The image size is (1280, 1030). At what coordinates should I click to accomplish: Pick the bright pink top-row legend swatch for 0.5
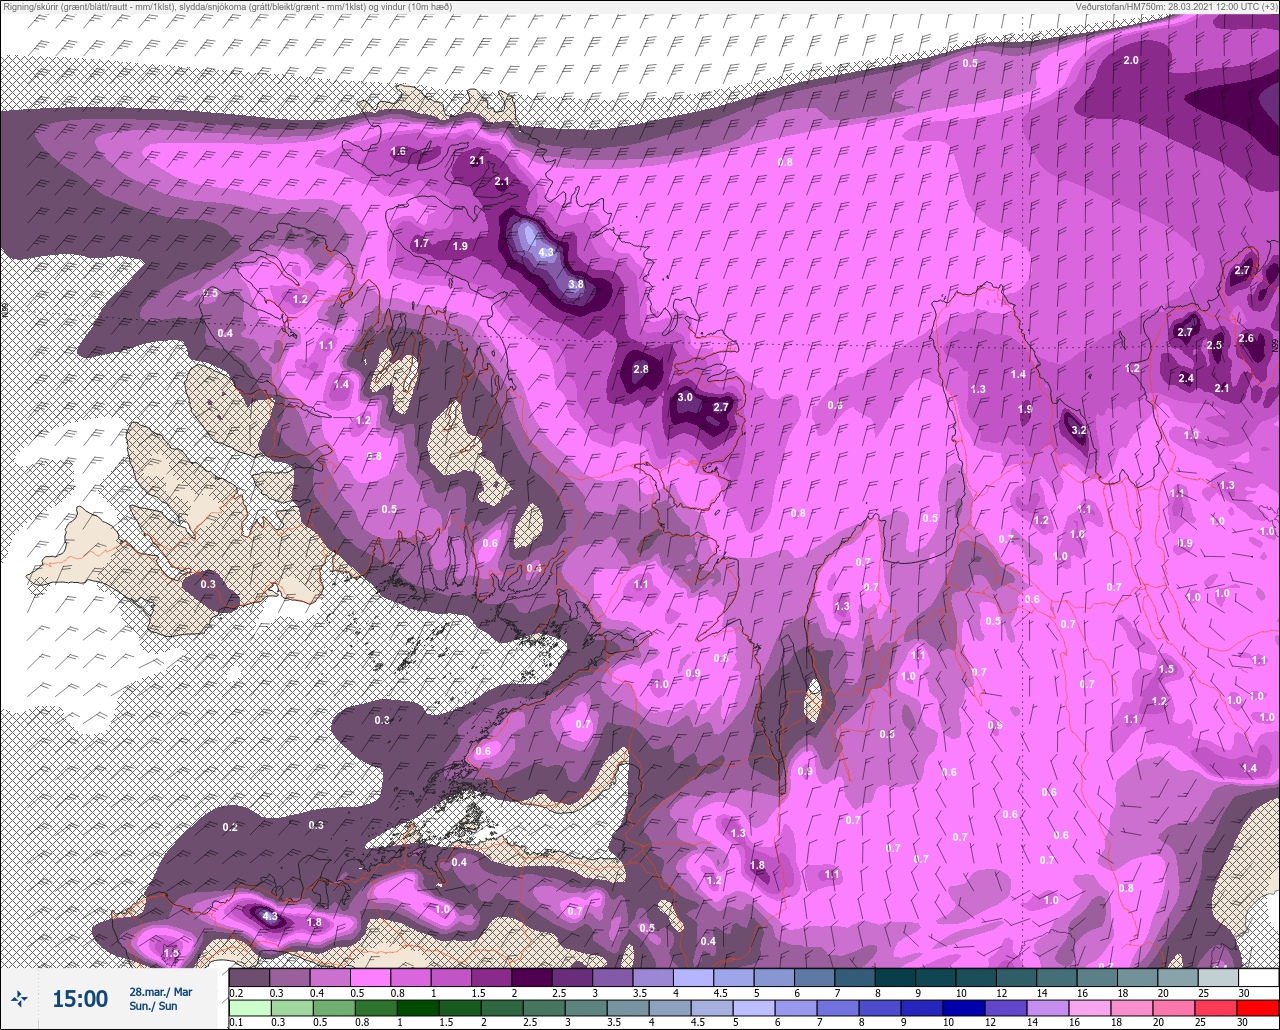pyautogui.click(x=370, y=977)
